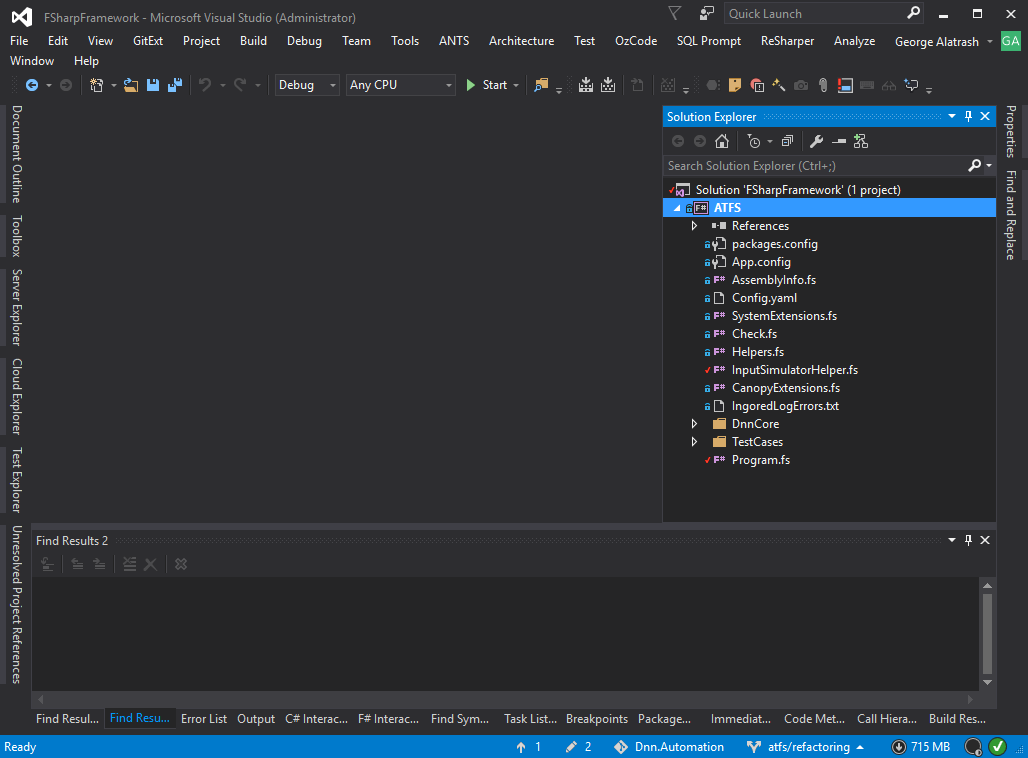Click the feedback icon beside Quick Launch
Image resolution: width=1028 pixels, height=758 pixels.
tap(707, 13)
